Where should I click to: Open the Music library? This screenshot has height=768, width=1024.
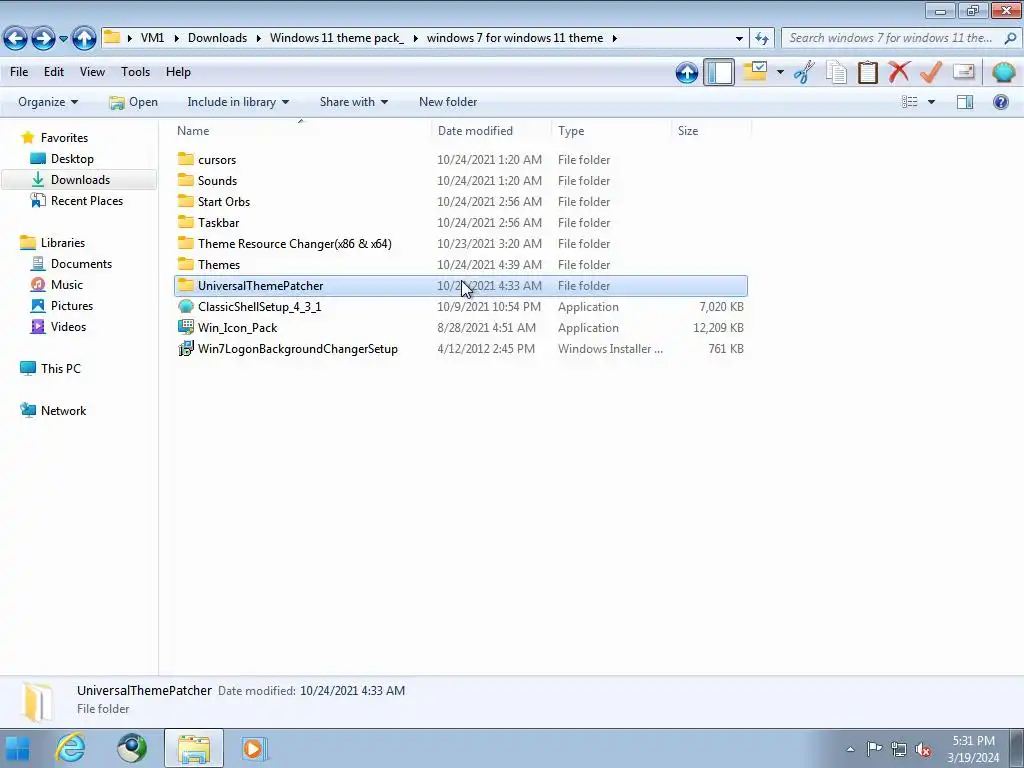67,285
